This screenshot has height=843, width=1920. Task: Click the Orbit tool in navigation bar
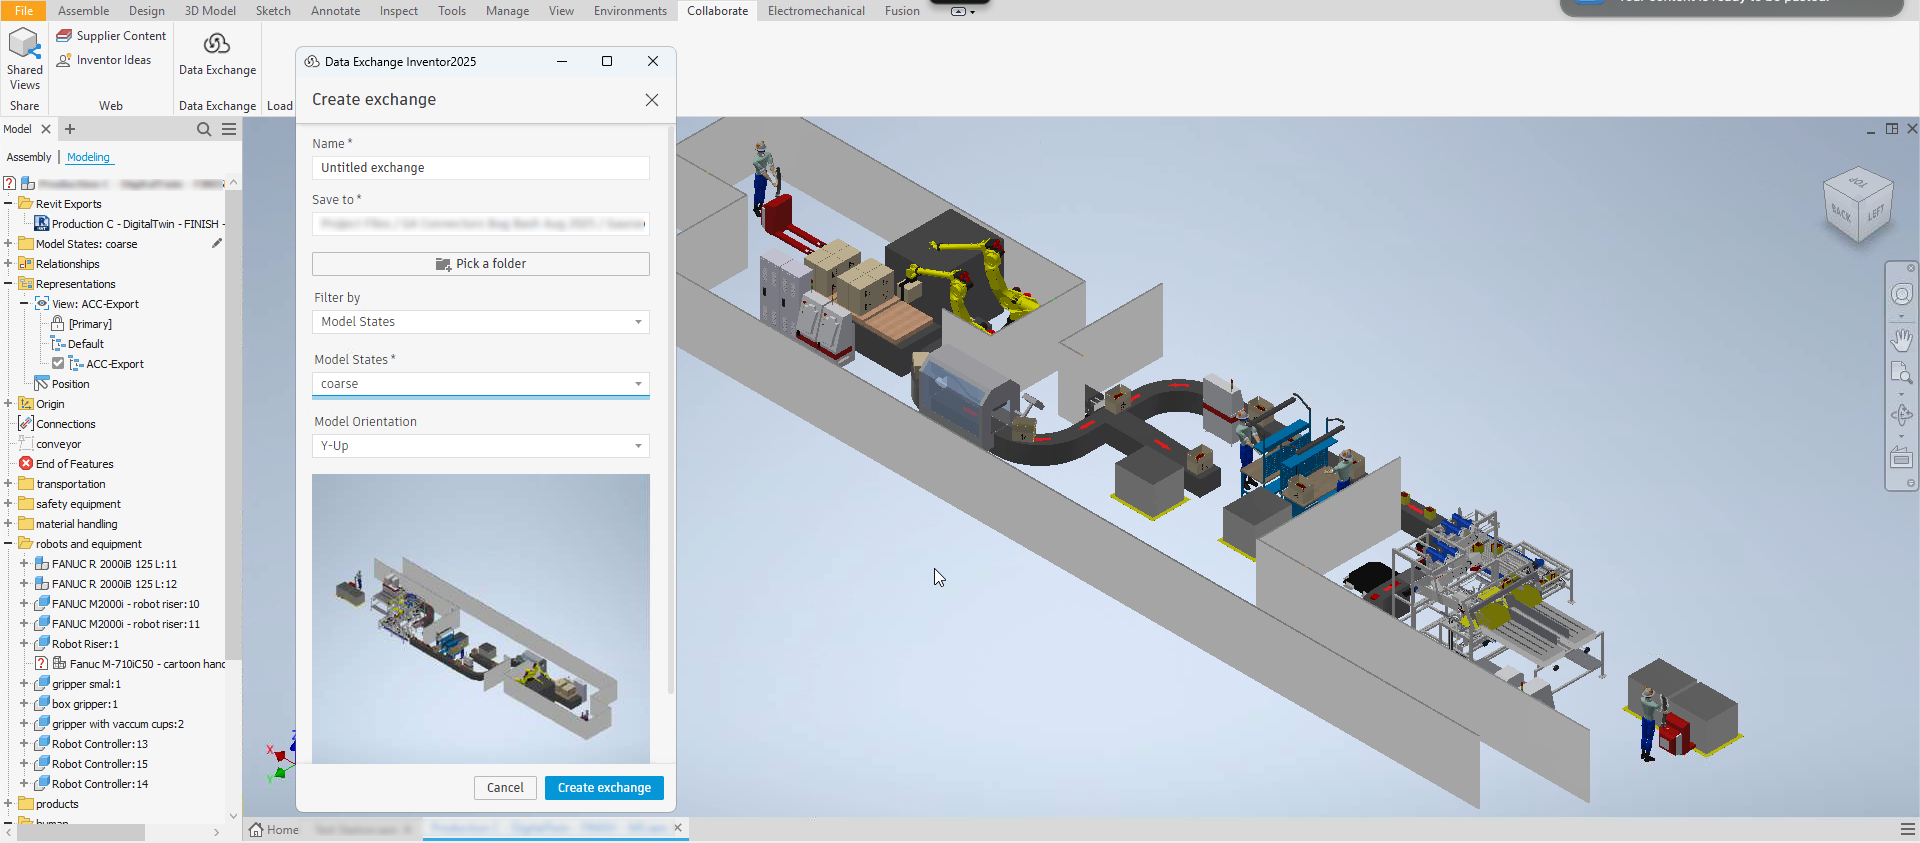(1901, 415)
